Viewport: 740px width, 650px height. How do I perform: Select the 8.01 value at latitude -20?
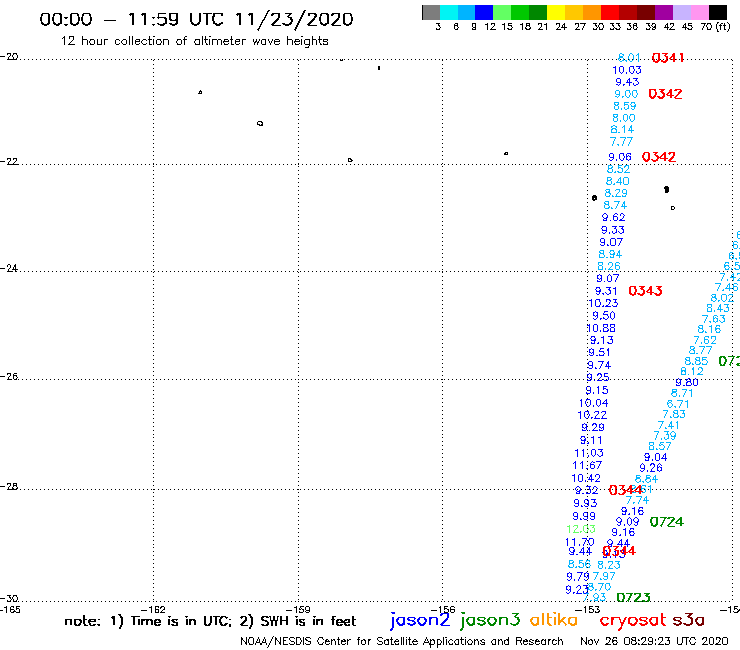(629, 58)
